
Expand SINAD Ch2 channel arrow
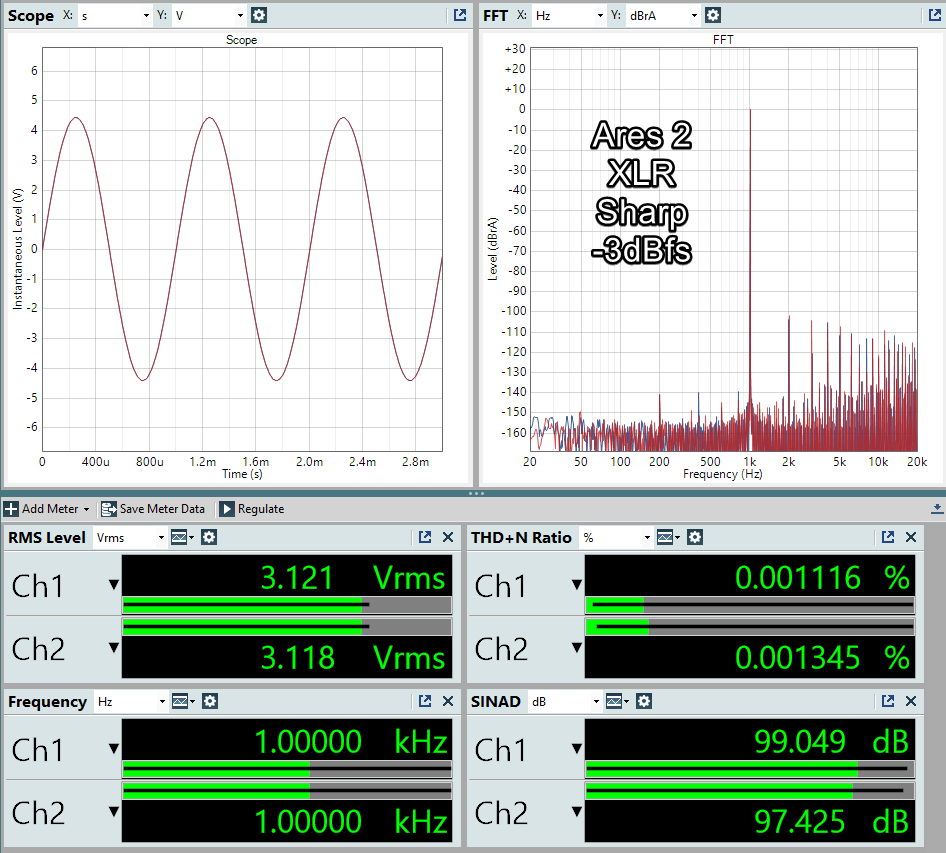(x=577, y=812)
